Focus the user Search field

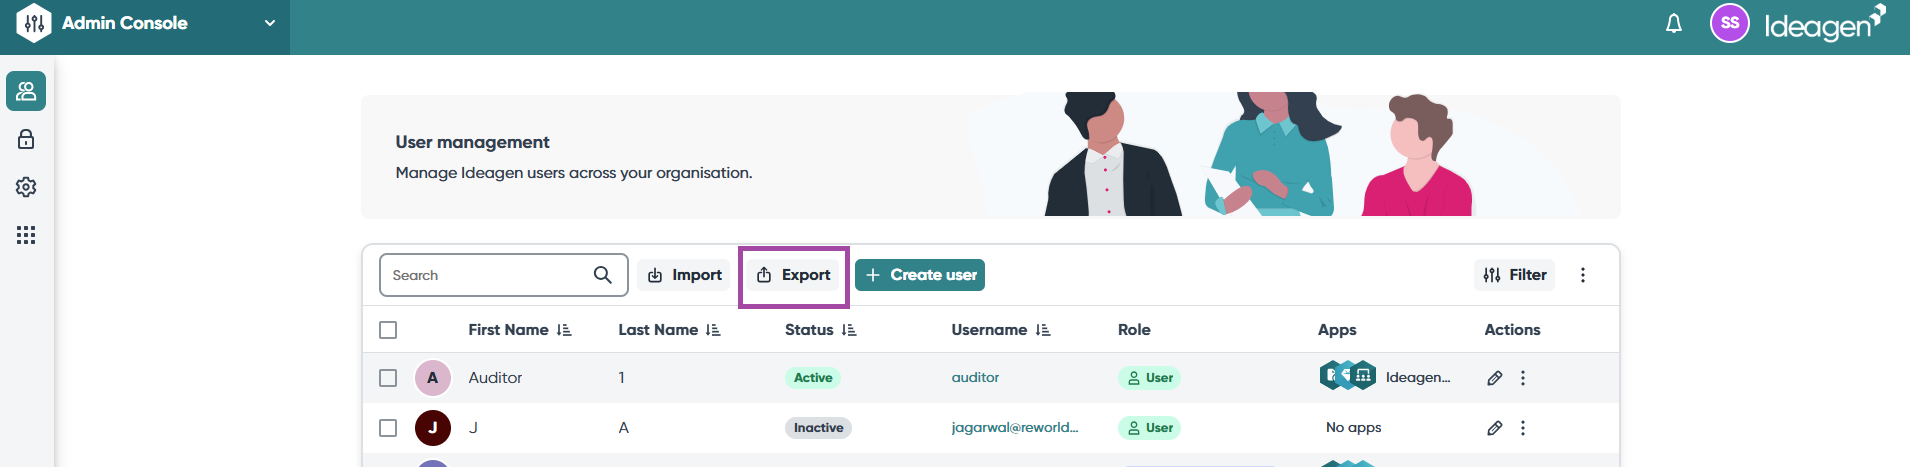tap(504, 275)
